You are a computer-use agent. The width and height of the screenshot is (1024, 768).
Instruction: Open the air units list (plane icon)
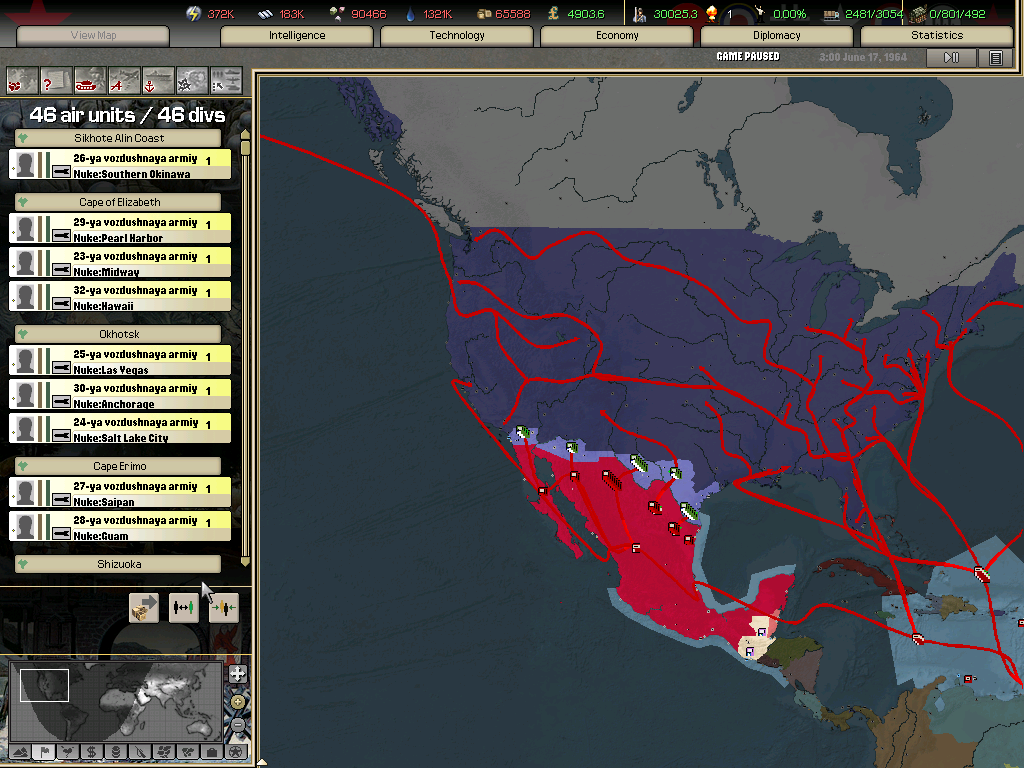coord(124,79)
